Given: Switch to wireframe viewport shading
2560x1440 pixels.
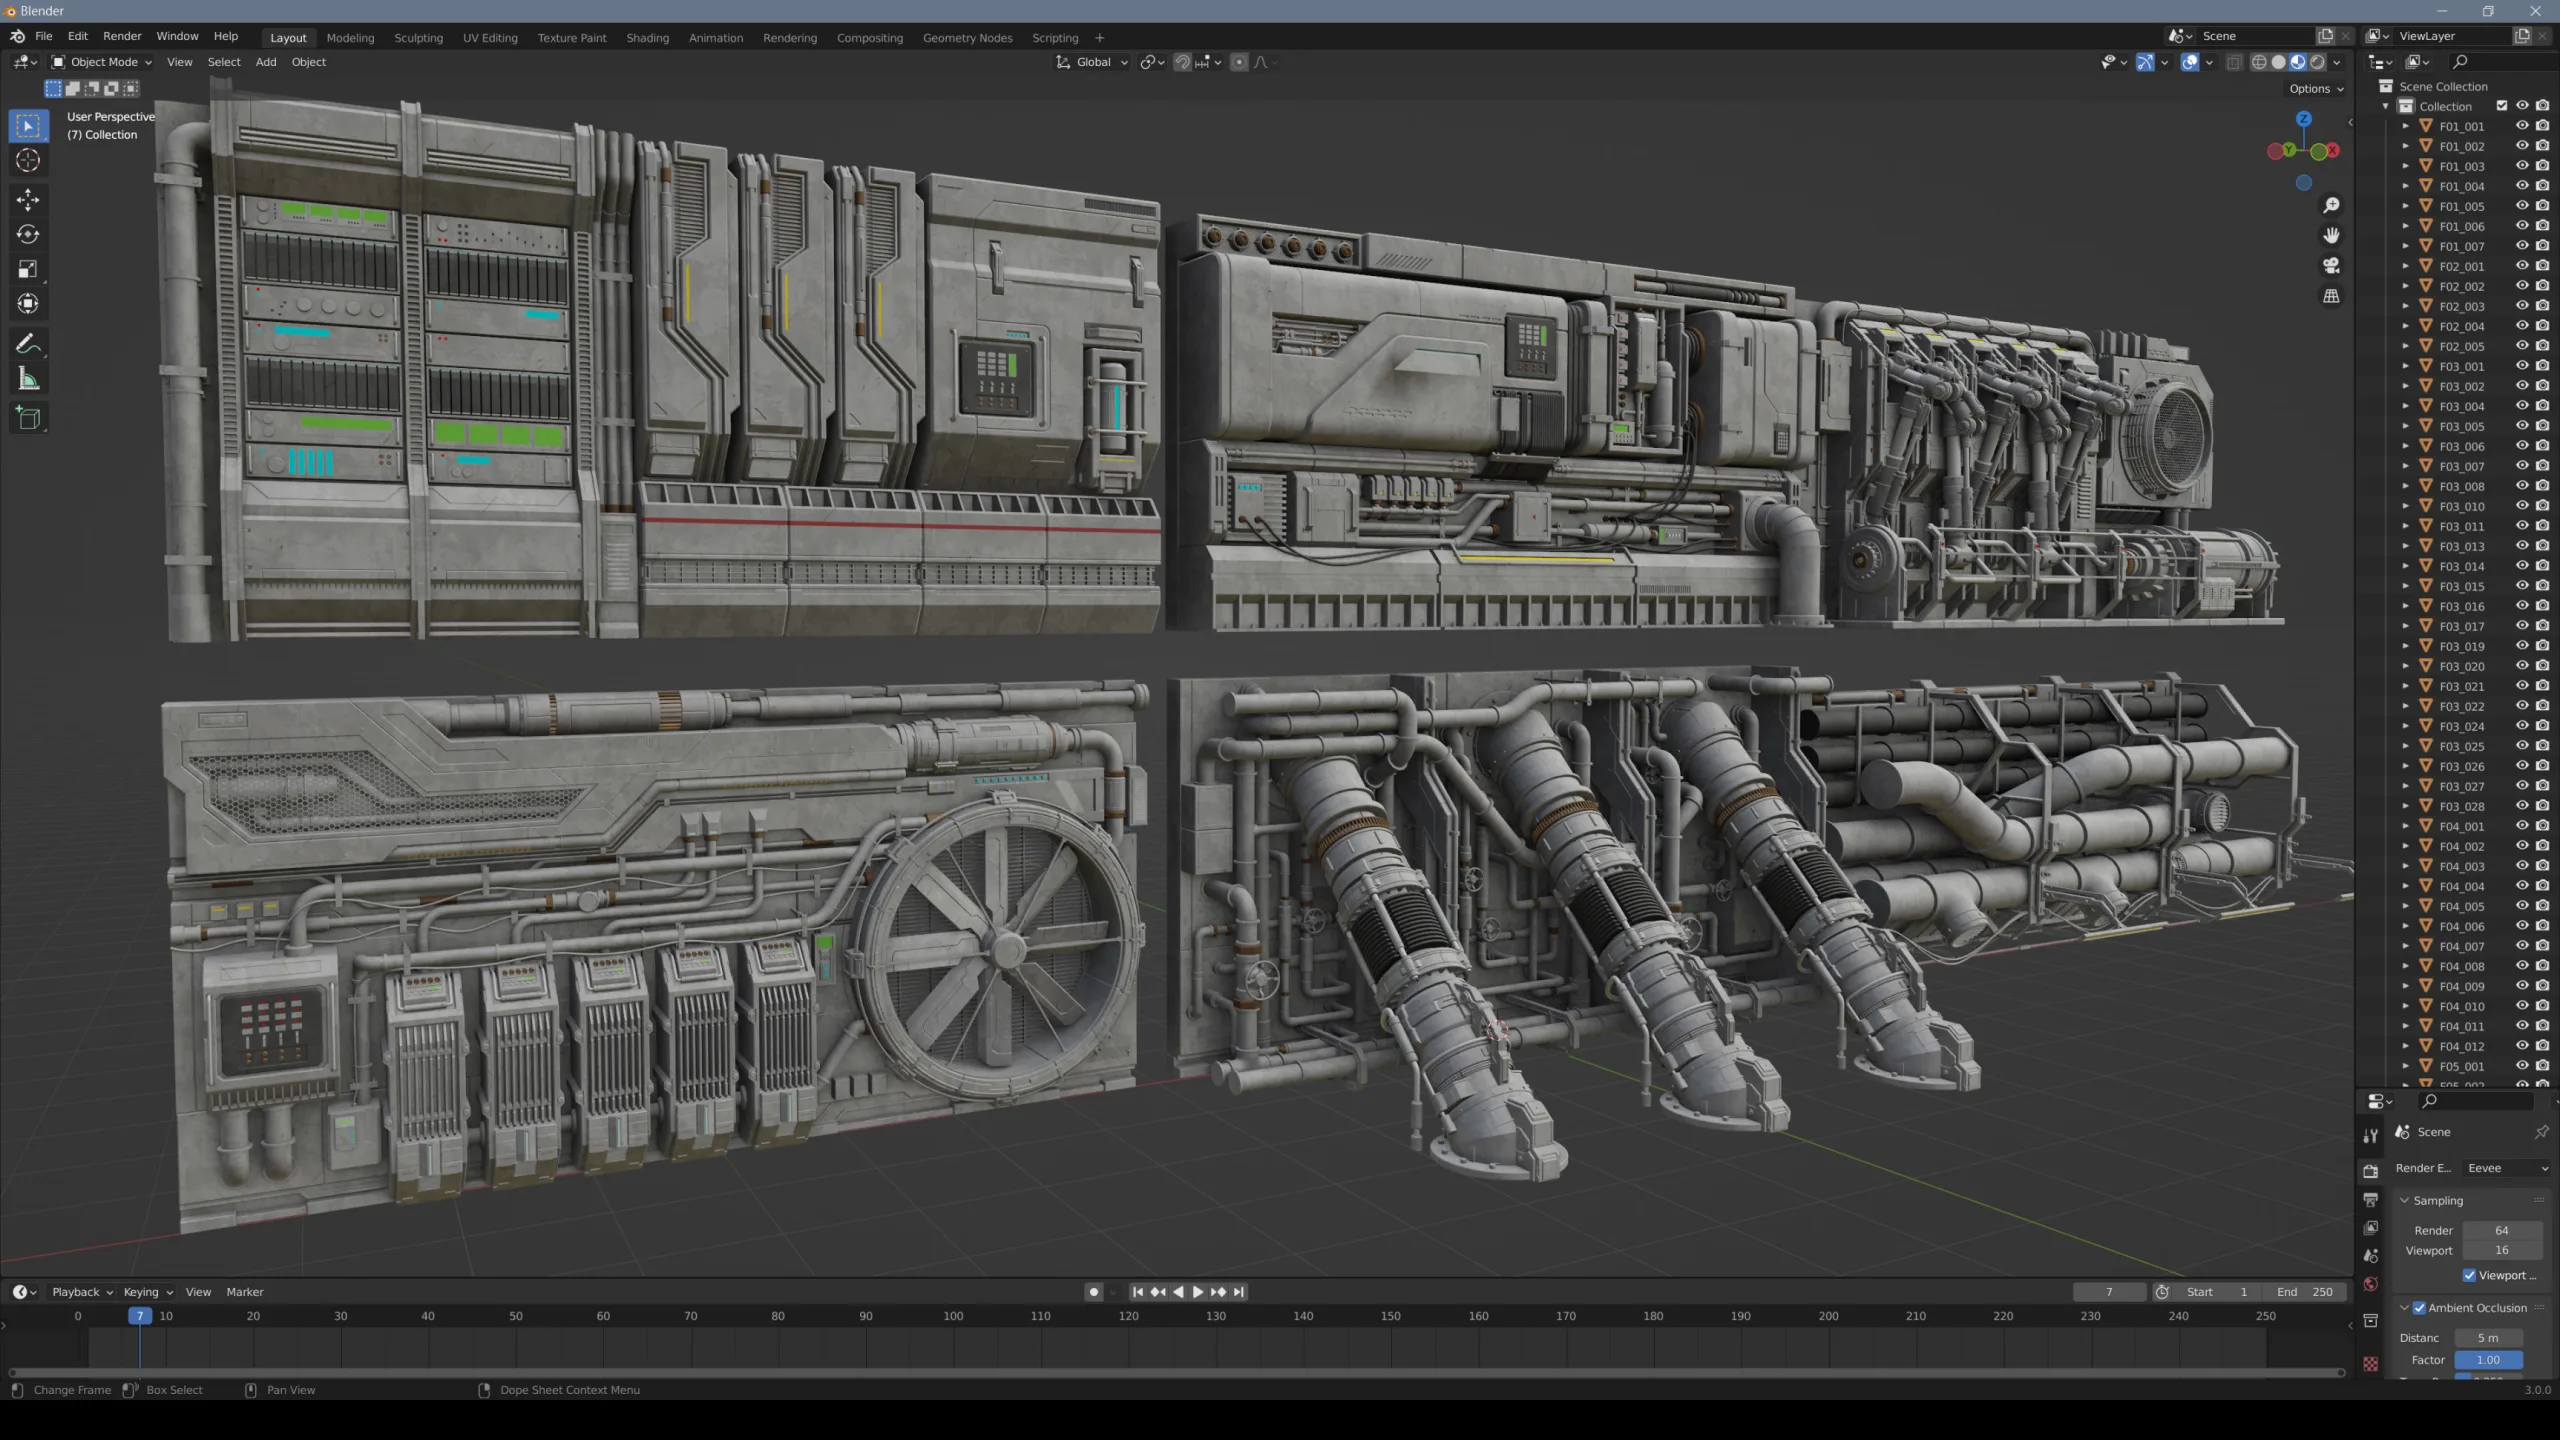Looking at the screenshot, I should click(x=2259, y=62).
